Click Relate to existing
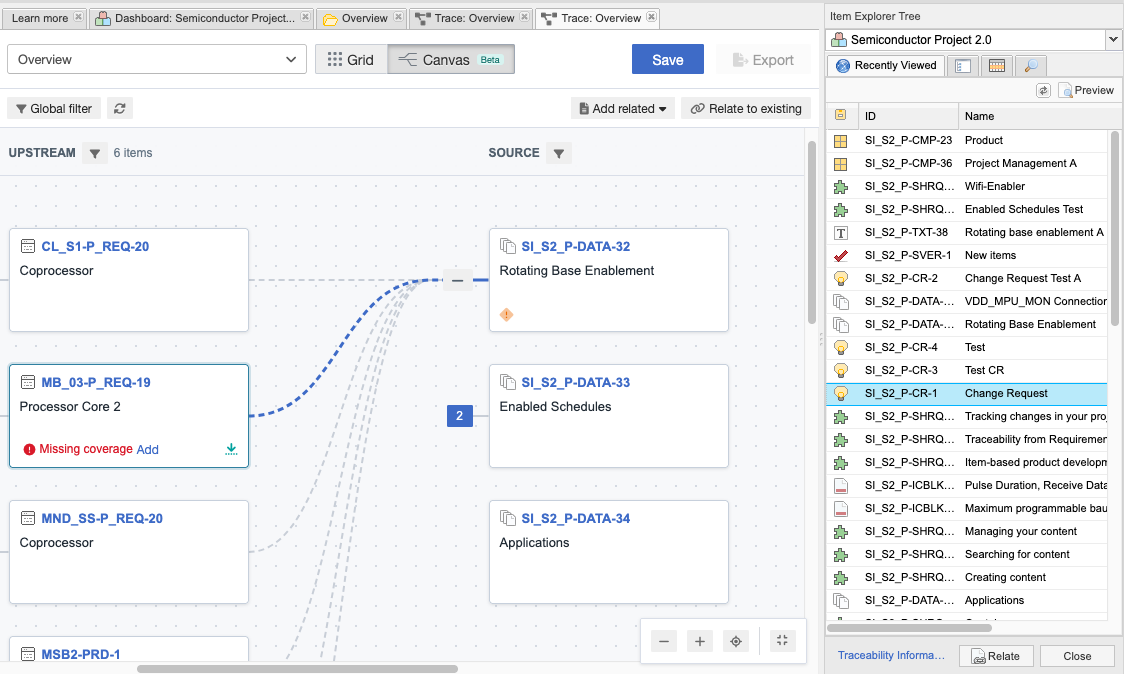The image size is (1124, 674). (x=746, y=108)
